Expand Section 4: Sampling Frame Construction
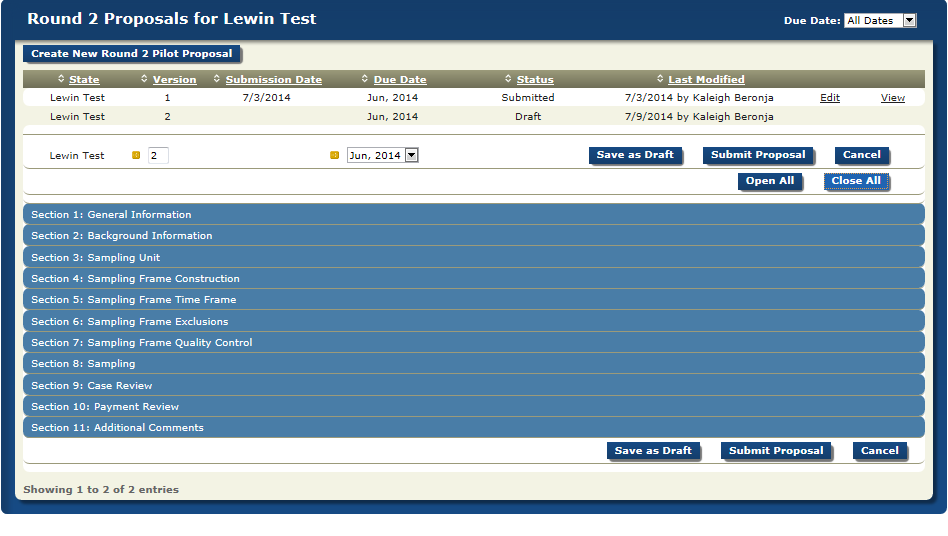948x536 pixels. click(x=474, y=279)
